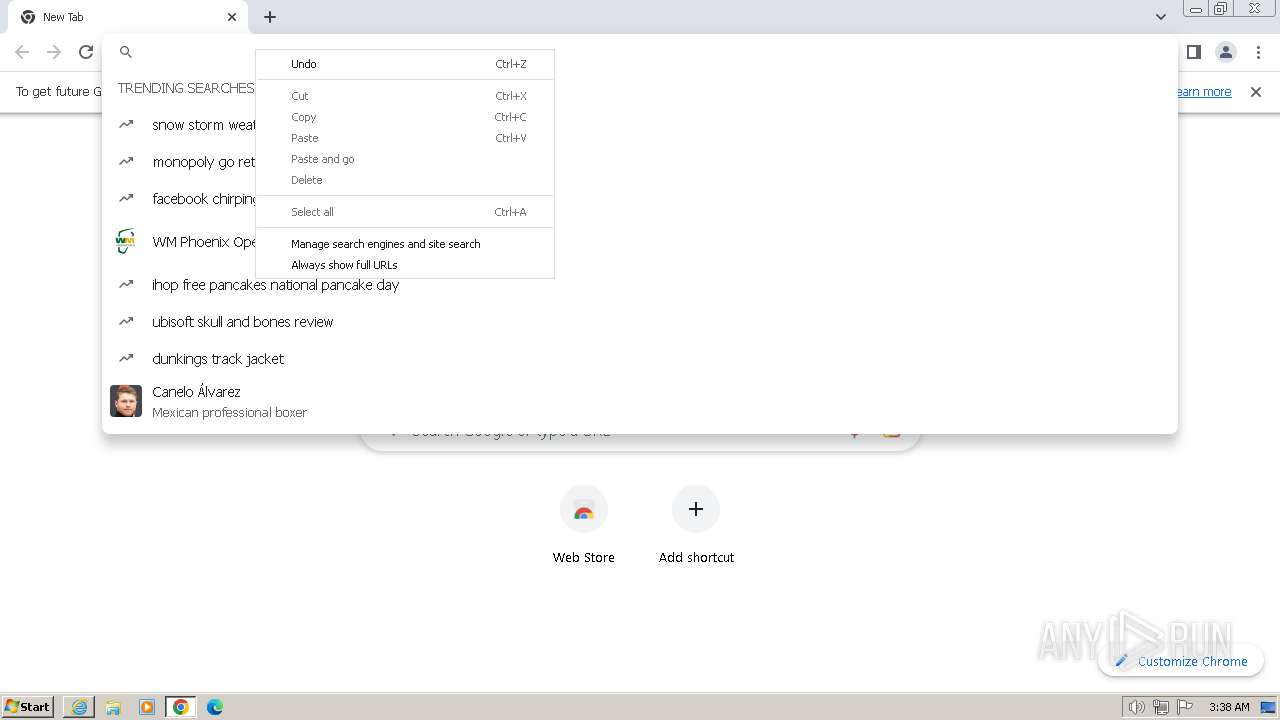1280x720 pixels.
Task: Open the Action Center flag icon
Action: [1185, 707]
